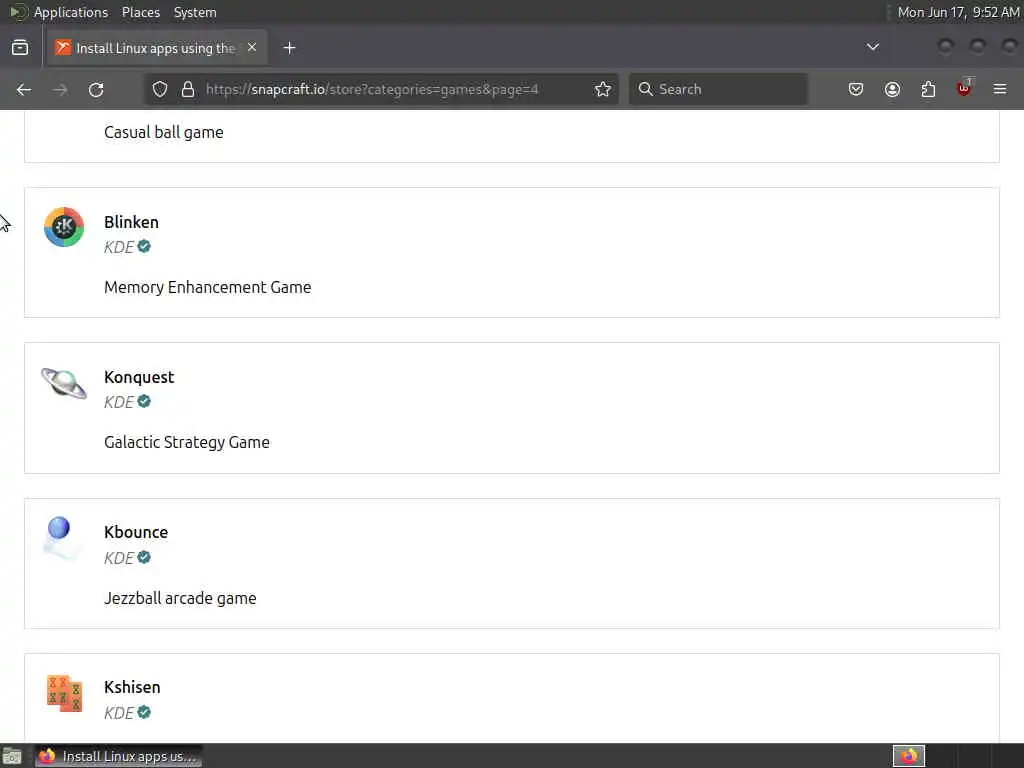Open the Blinken snap page title
Screen dimensions: 1024x768
click(131, 222)
